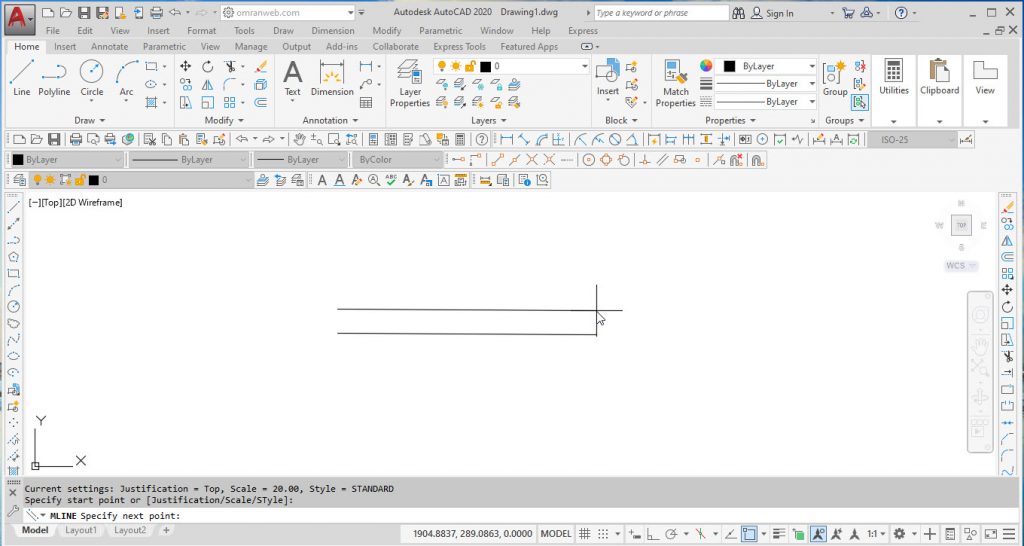Expand the ISO-25 dimension style dropdown

[910, 139]
